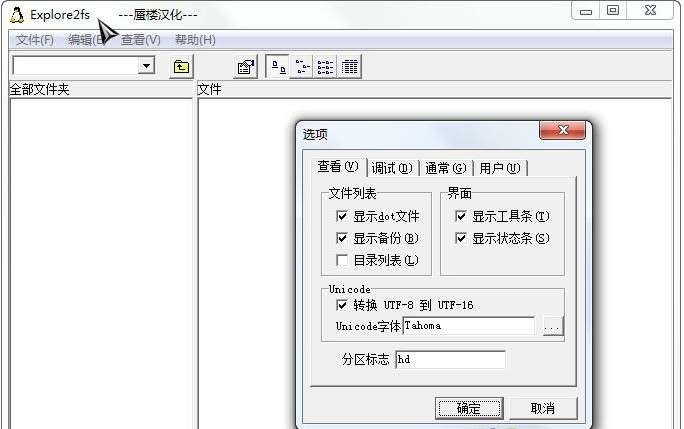The width and height of the screenshot is (684, 429).
Task: Click into the 分区标志 input field
Action: (x=450, y=360)
